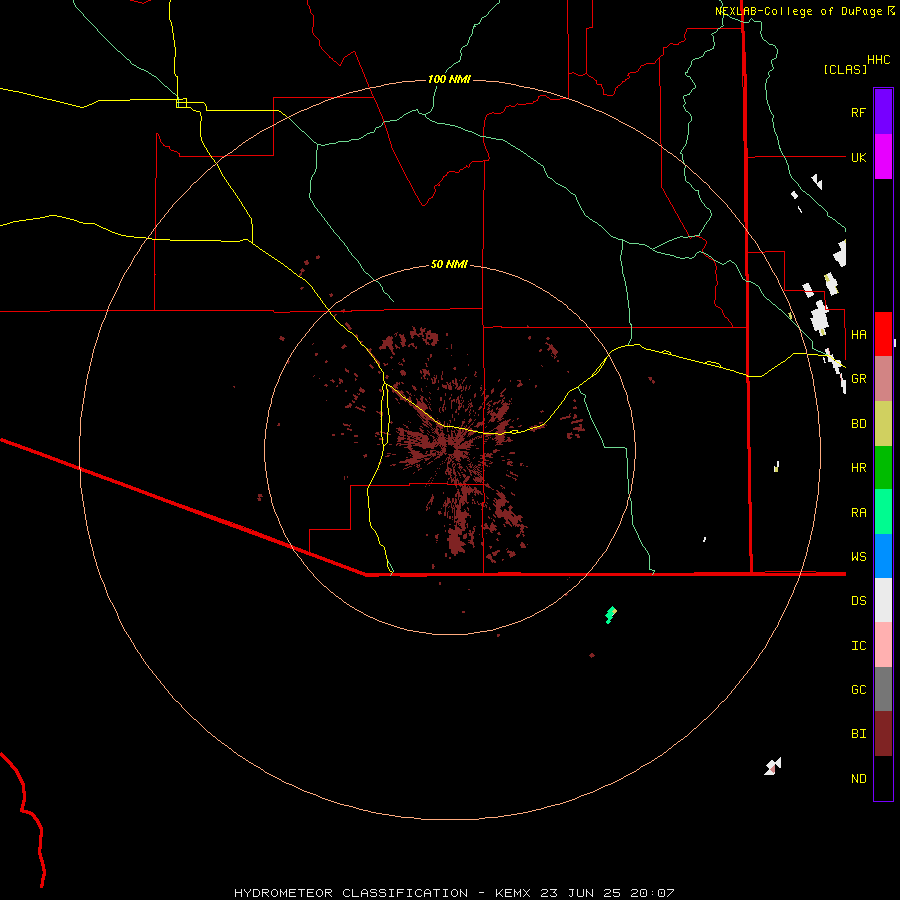Click the '100 NMI' range ring label
The height and width of the screenshot is (900, 900).
tap(449, 79)
